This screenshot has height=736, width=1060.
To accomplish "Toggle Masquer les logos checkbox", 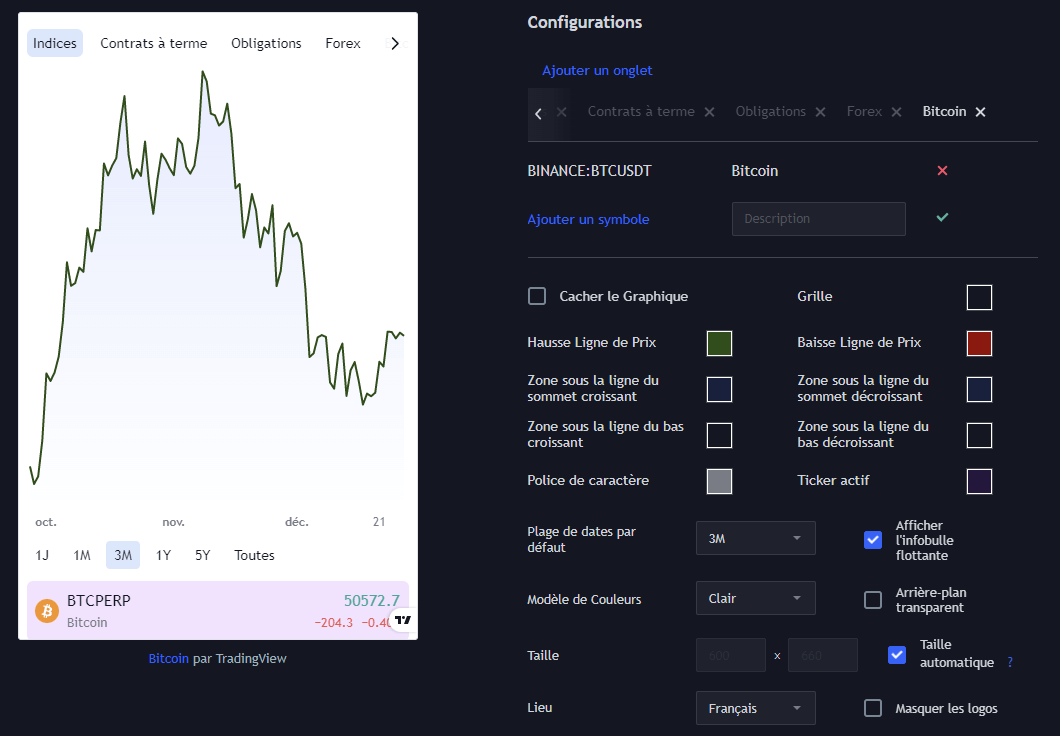I will (x=873, y=708).
